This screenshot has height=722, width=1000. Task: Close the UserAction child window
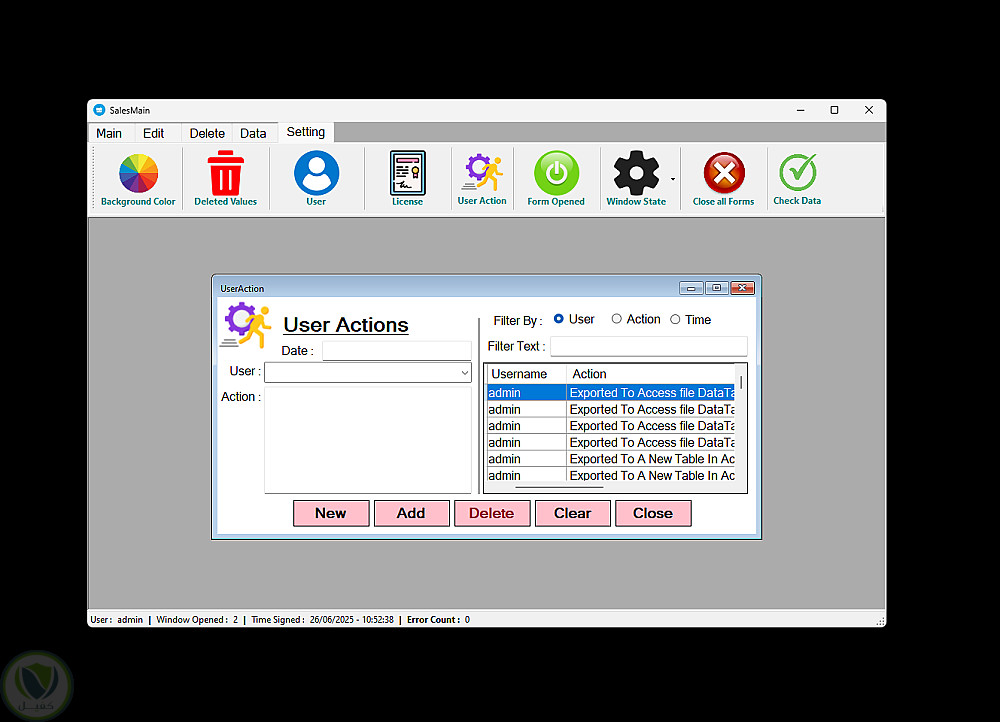click(742, 288)
